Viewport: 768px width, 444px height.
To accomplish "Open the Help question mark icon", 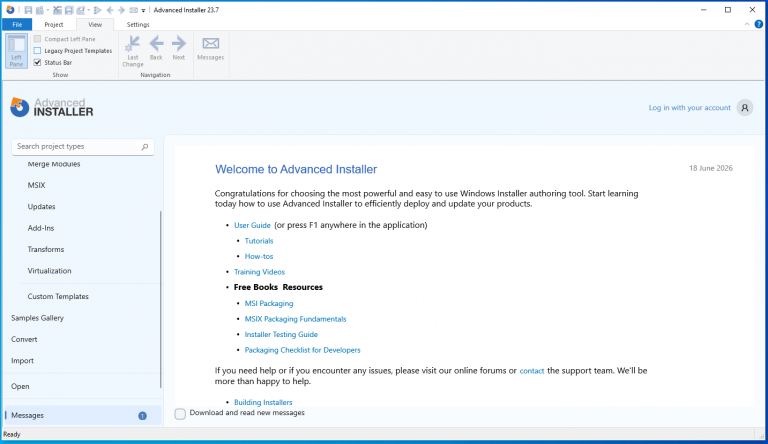I will pyautogui.click(x=759, y=24).
